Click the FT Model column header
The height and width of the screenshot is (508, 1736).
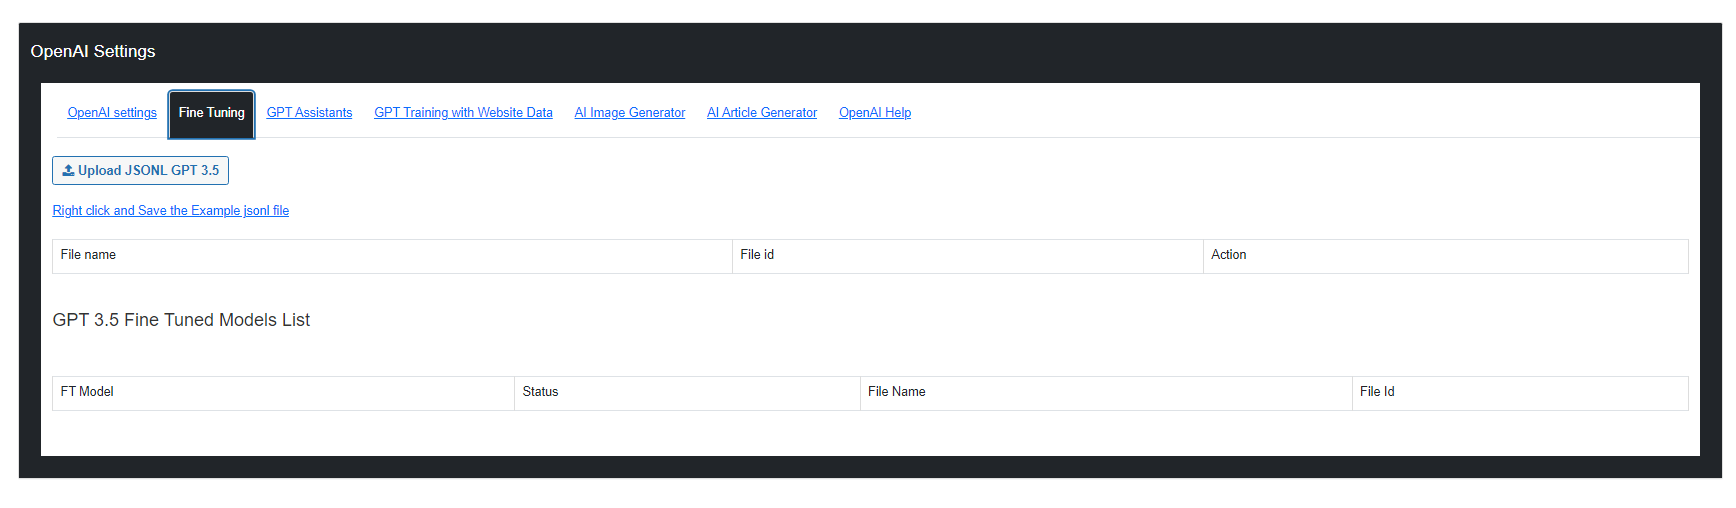(x=283, y=393)
